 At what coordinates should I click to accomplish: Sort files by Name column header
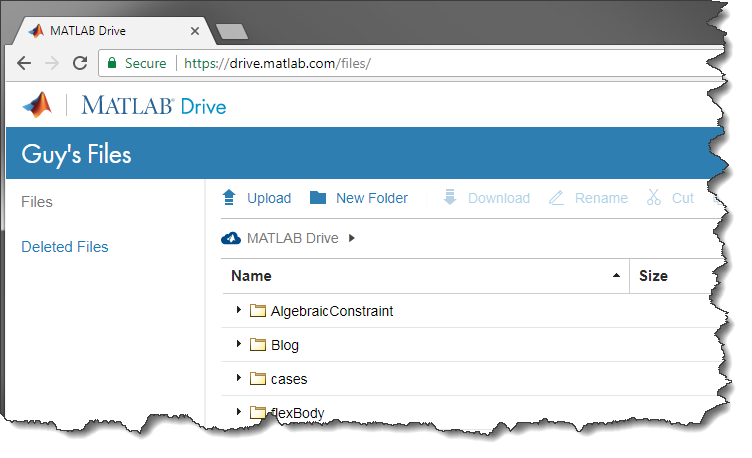(x=251, y=276)
